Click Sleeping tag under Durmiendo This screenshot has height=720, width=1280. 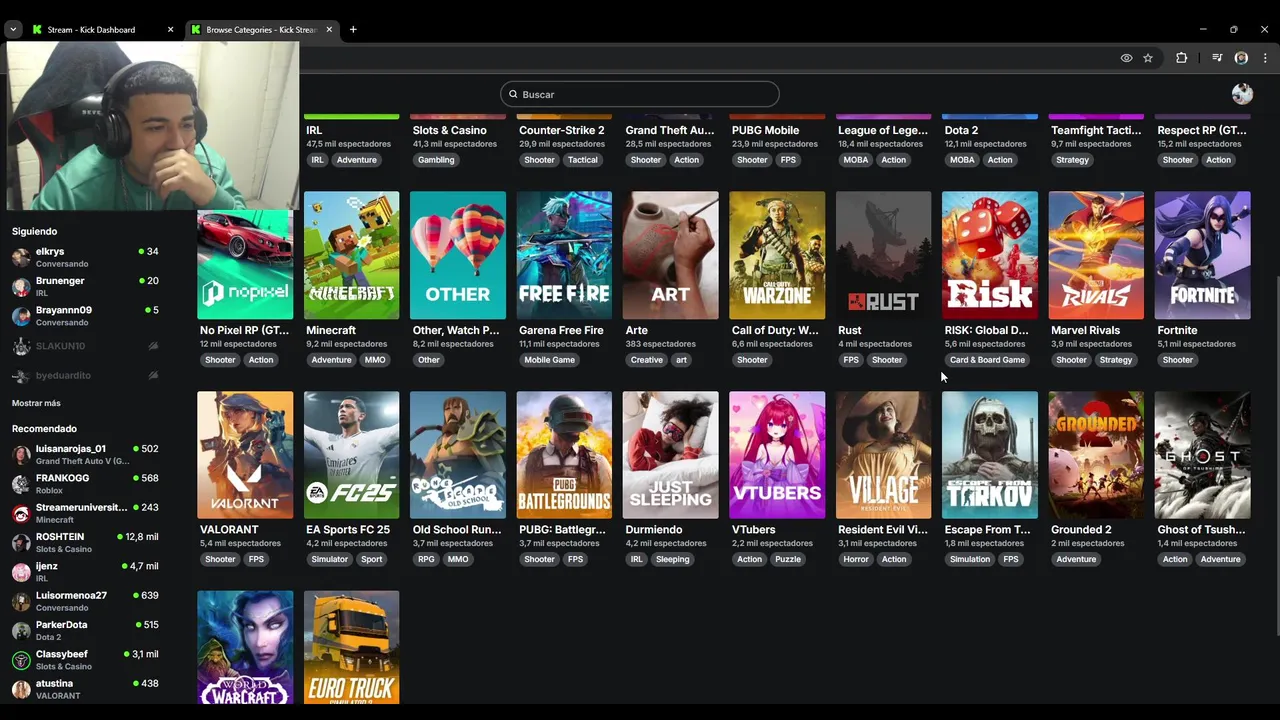coord(673,560)
